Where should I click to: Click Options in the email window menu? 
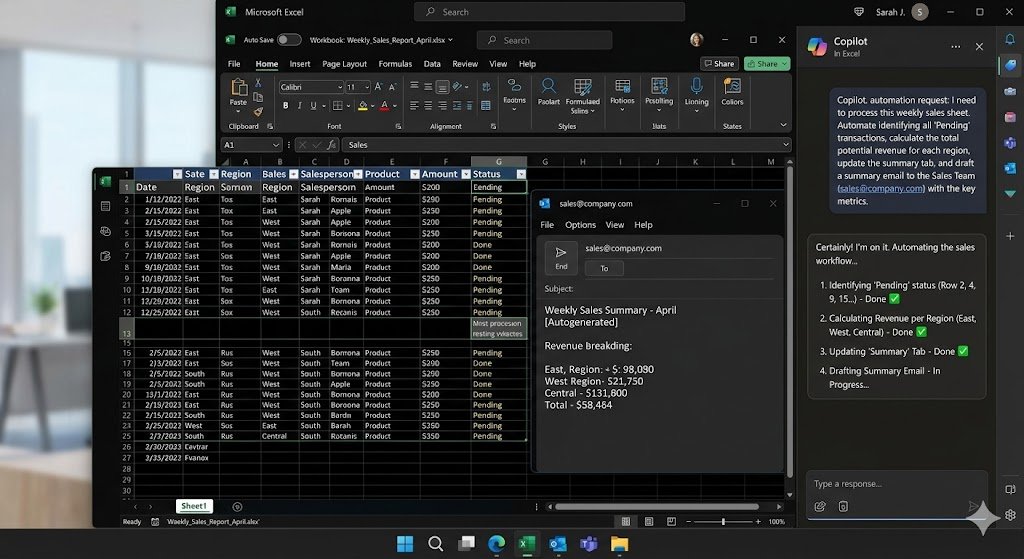coord(580,225)
